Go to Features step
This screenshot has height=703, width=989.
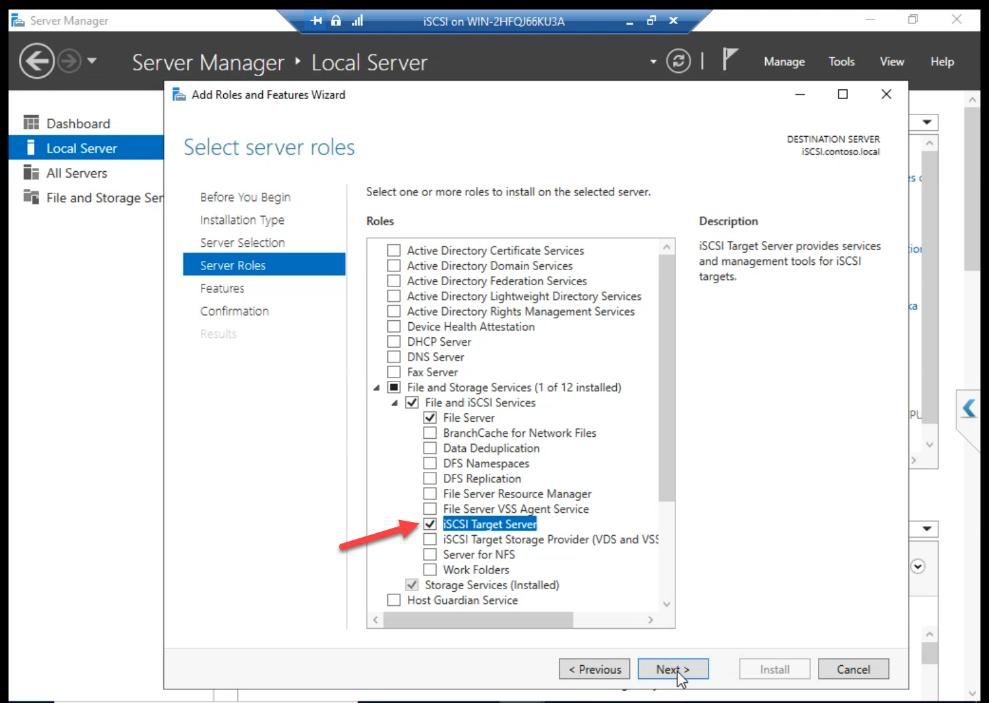click(x=222, y=288)
